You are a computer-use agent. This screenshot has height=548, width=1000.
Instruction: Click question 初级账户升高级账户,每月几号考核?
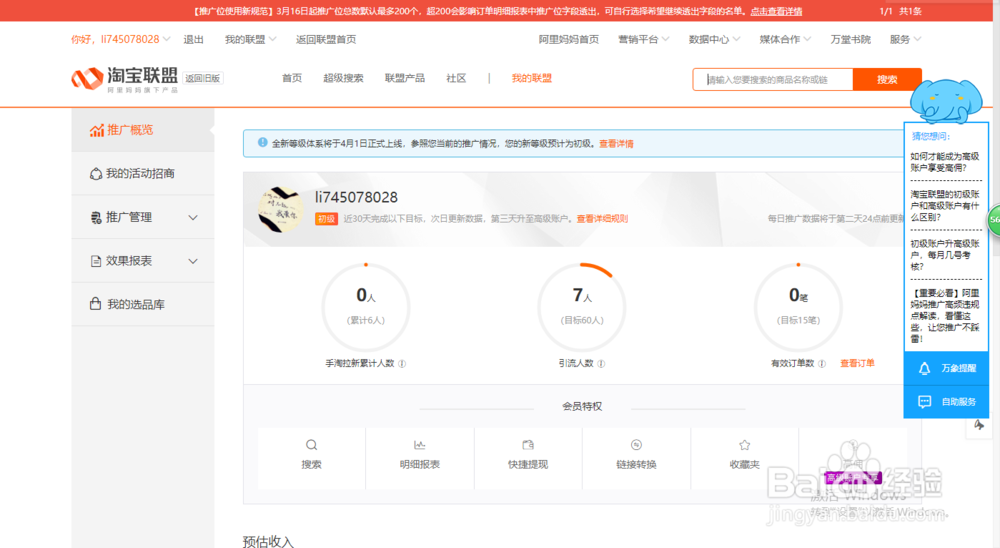coord(945,255)
